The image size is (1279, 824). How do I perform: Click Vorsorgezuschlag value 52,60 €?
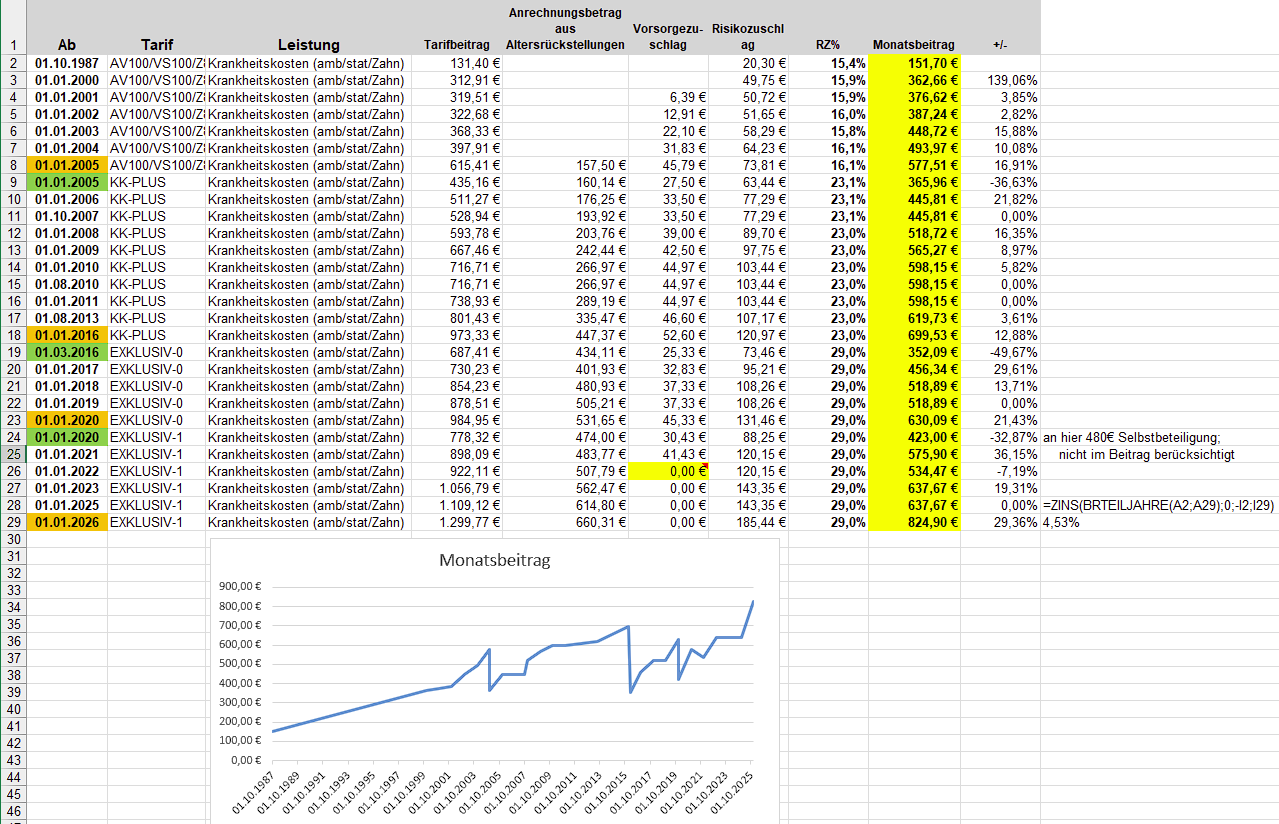tap(669, 335)
